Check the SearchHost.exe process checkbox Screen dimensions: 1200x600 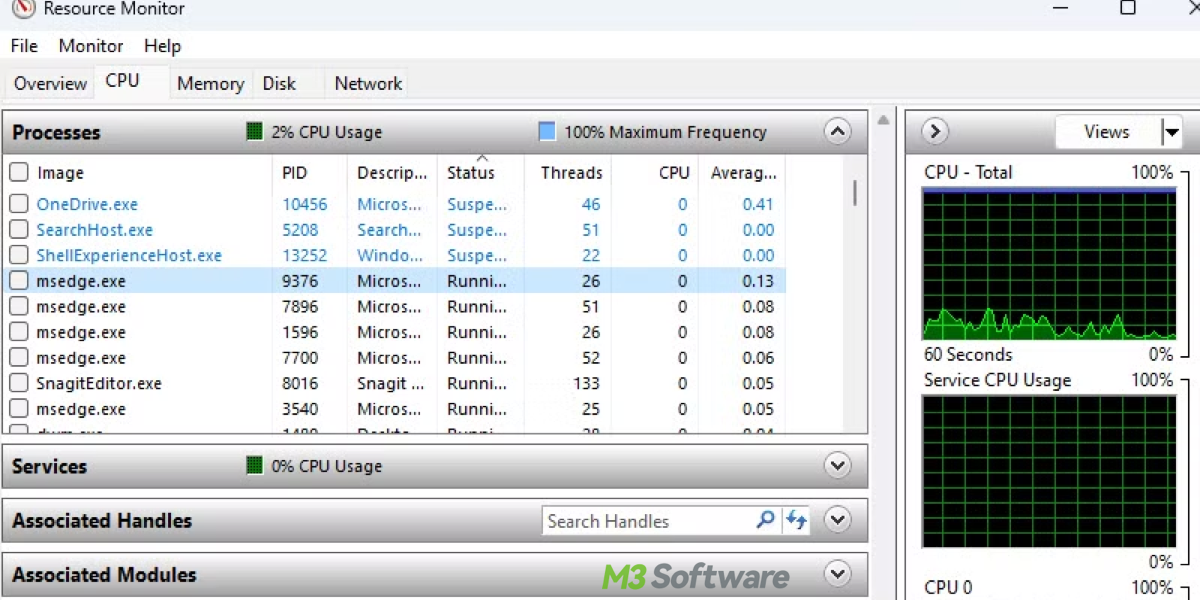click(18, 230)
